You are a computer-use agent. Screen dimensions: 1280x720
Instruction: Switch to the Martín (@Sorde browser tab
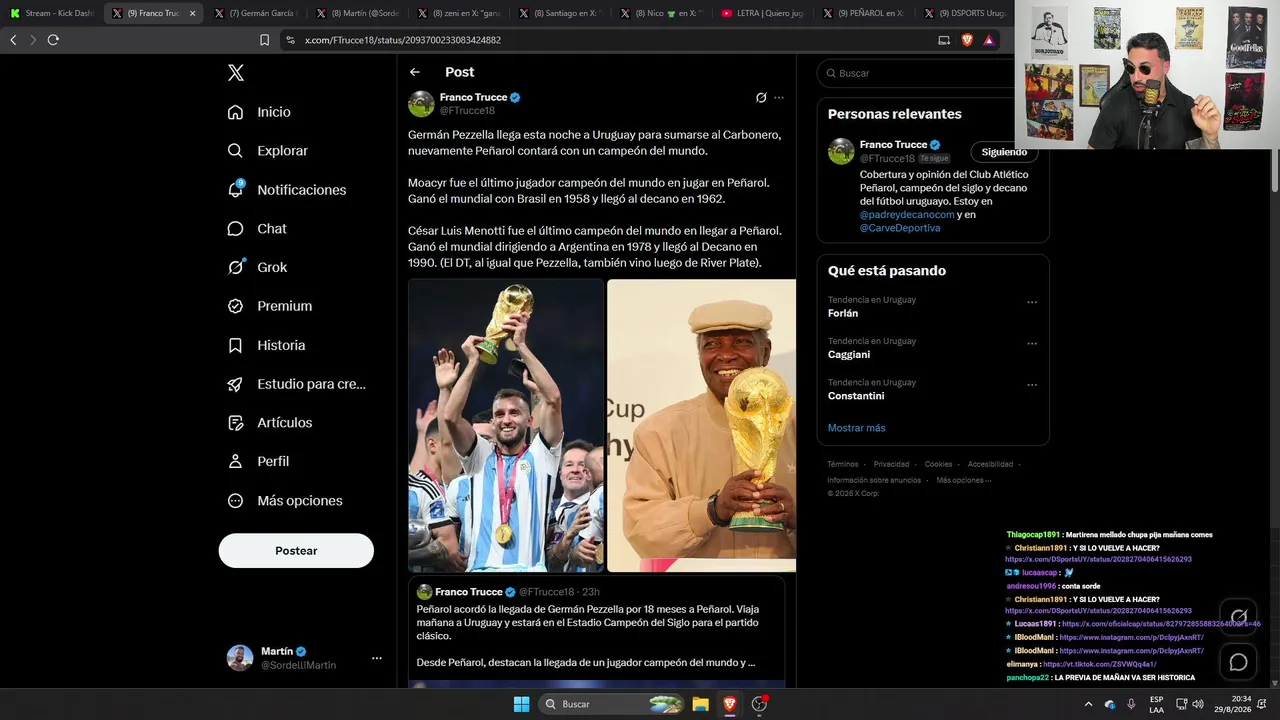(x=356, y=13)
